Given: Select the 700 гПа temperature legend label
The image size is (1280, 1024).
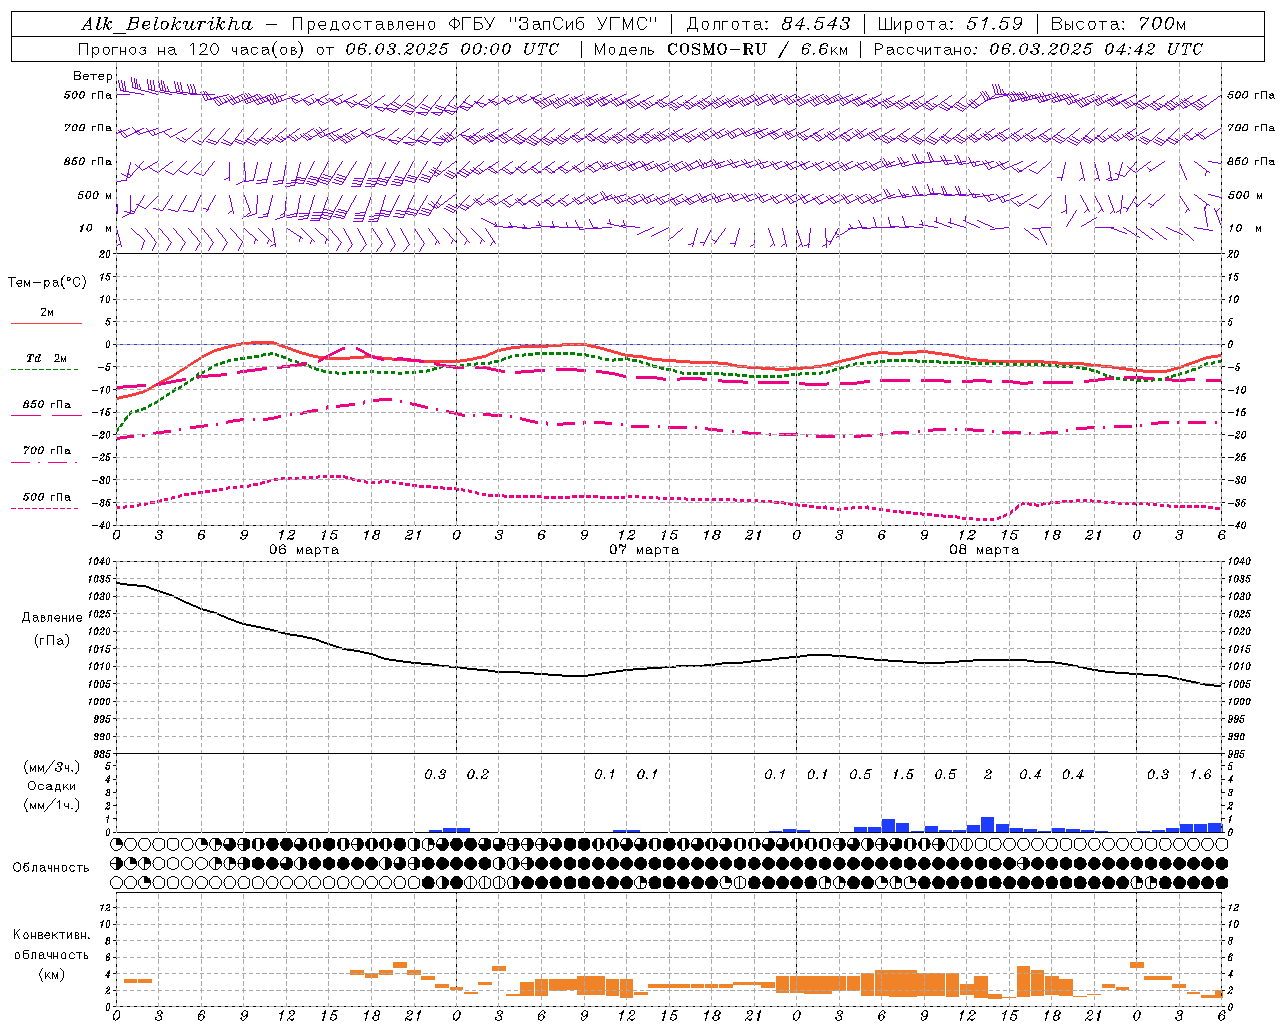Looking at the screenshot, I should pyautogui.click(x=46, y=451).
